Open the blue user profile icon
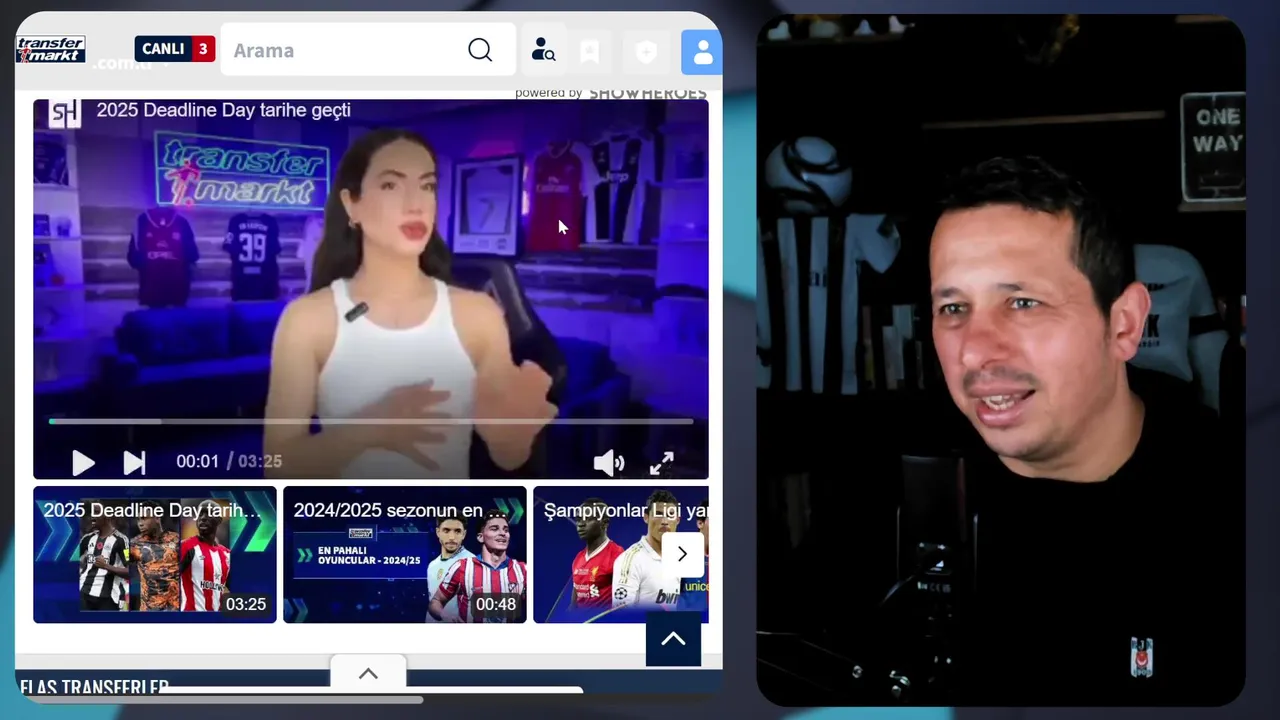1280x720 pixels. coord(702,52)
